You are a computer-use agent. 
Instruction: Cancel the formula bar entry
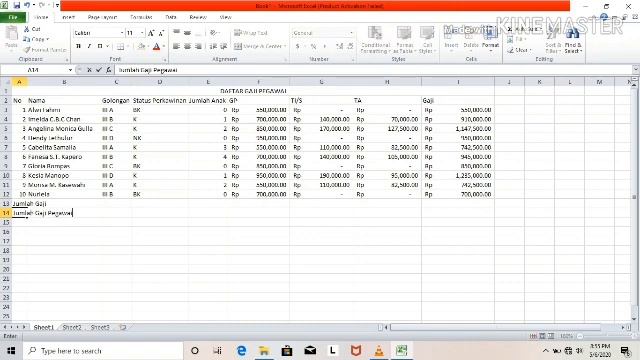pos(89,70)
